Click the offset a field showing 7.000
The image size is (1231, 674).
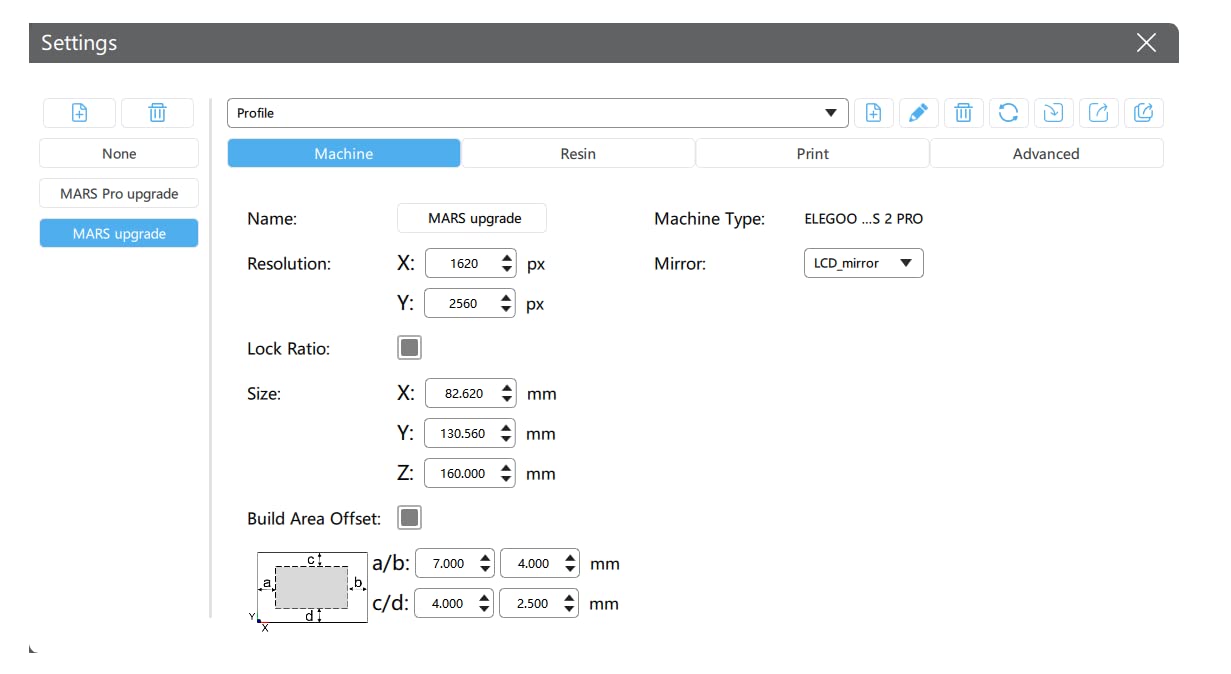click(x=454, y=564)
